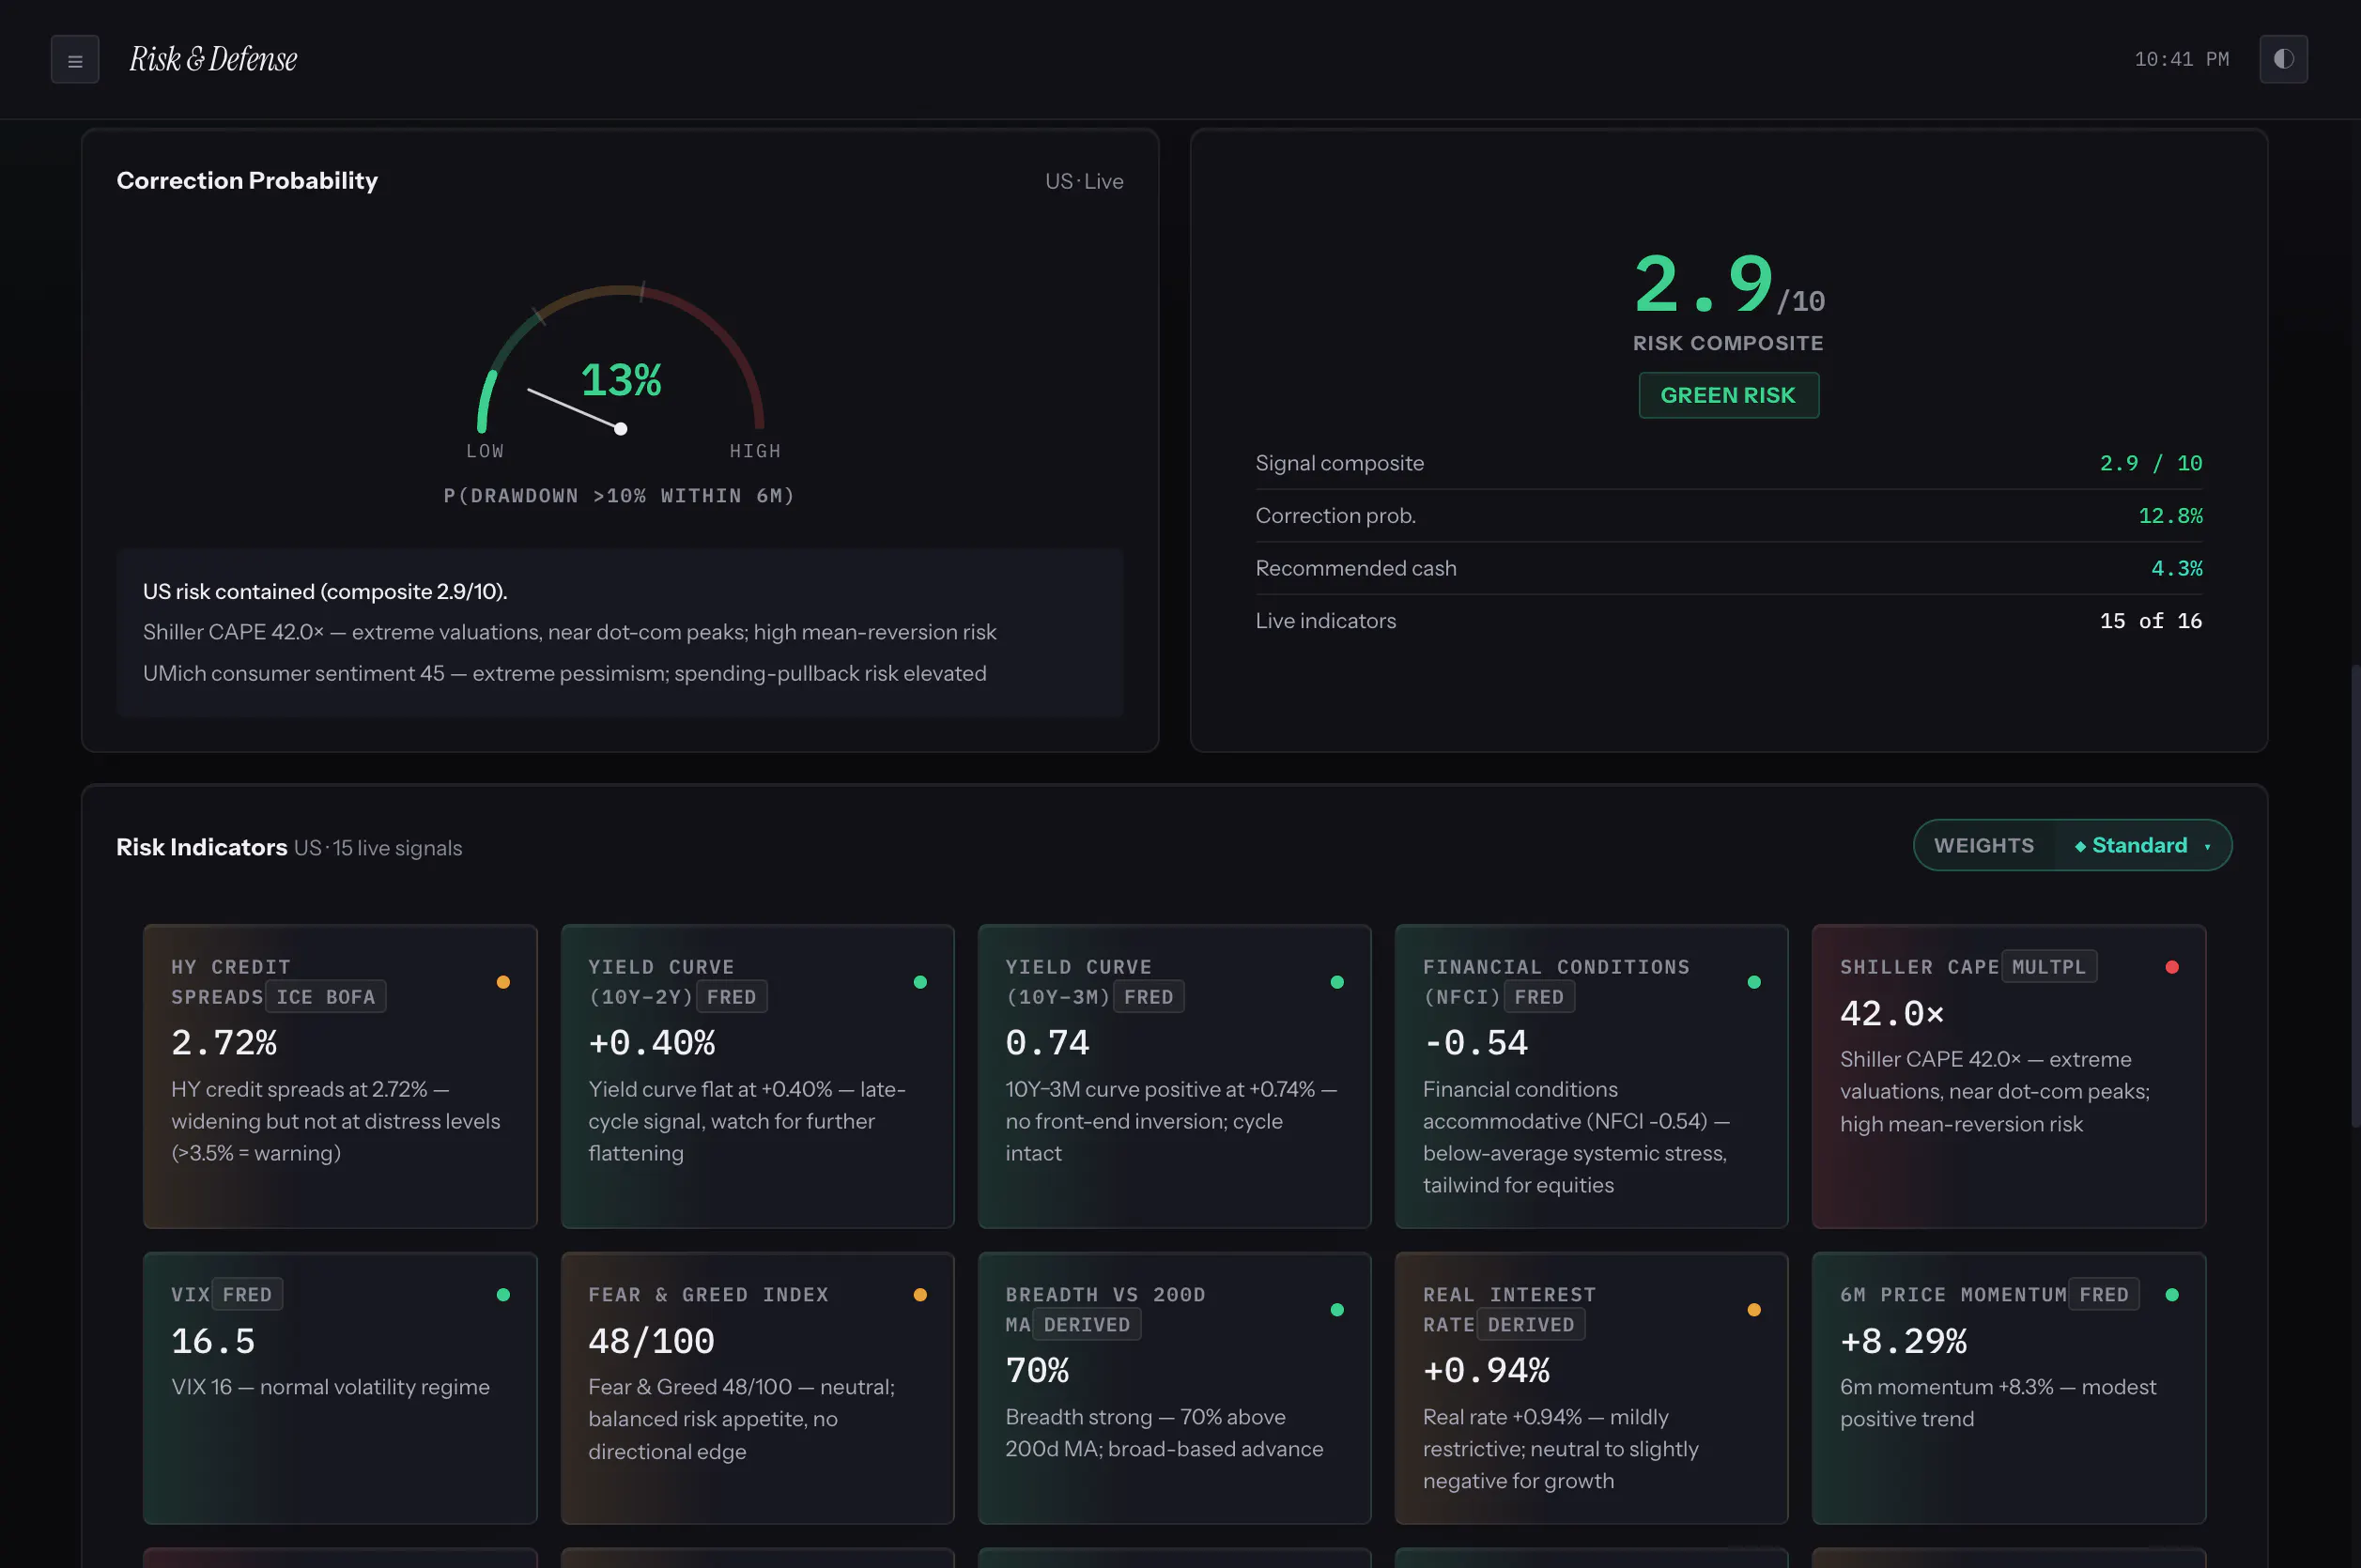Click the FRED tag on Yield Curve 10Y-2Y

732,997
